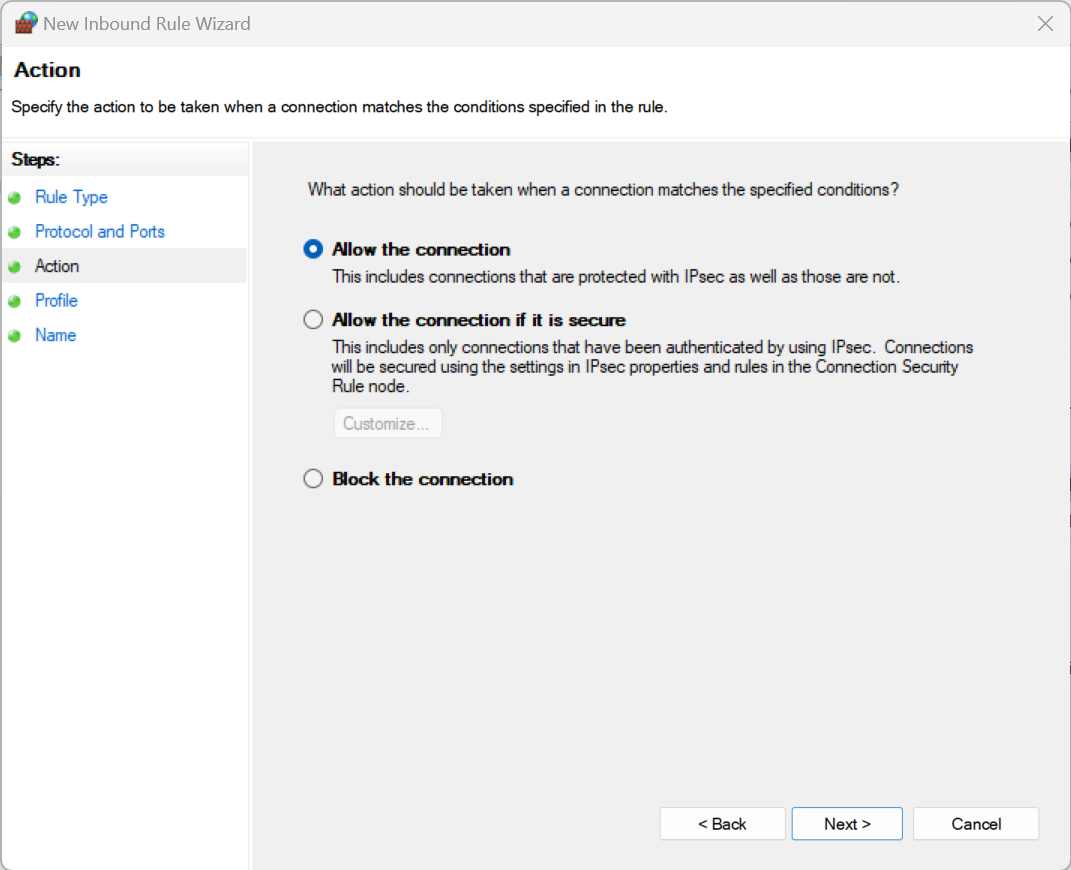Click green bullet next to Action step

(14, 267)
